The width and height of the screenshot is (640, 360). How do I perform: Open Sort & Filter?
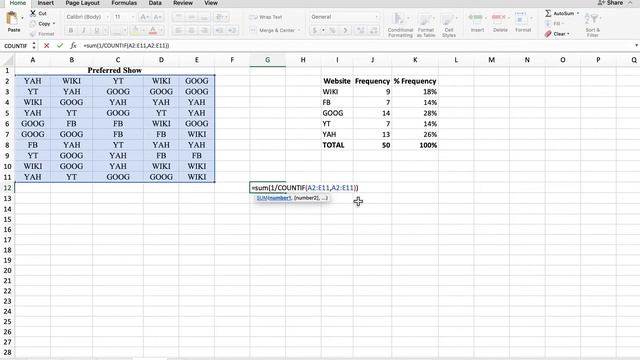point(593,25)
